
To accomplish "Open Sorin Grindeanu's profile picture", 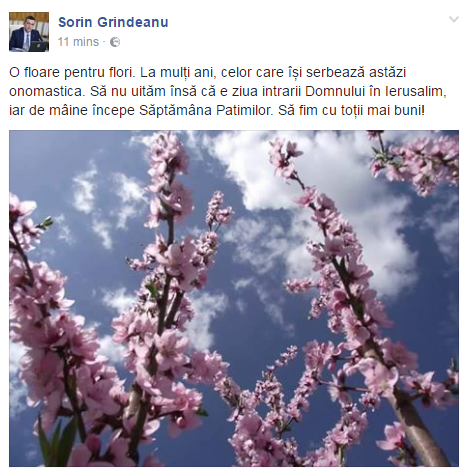I will click(x=29, y=32).
